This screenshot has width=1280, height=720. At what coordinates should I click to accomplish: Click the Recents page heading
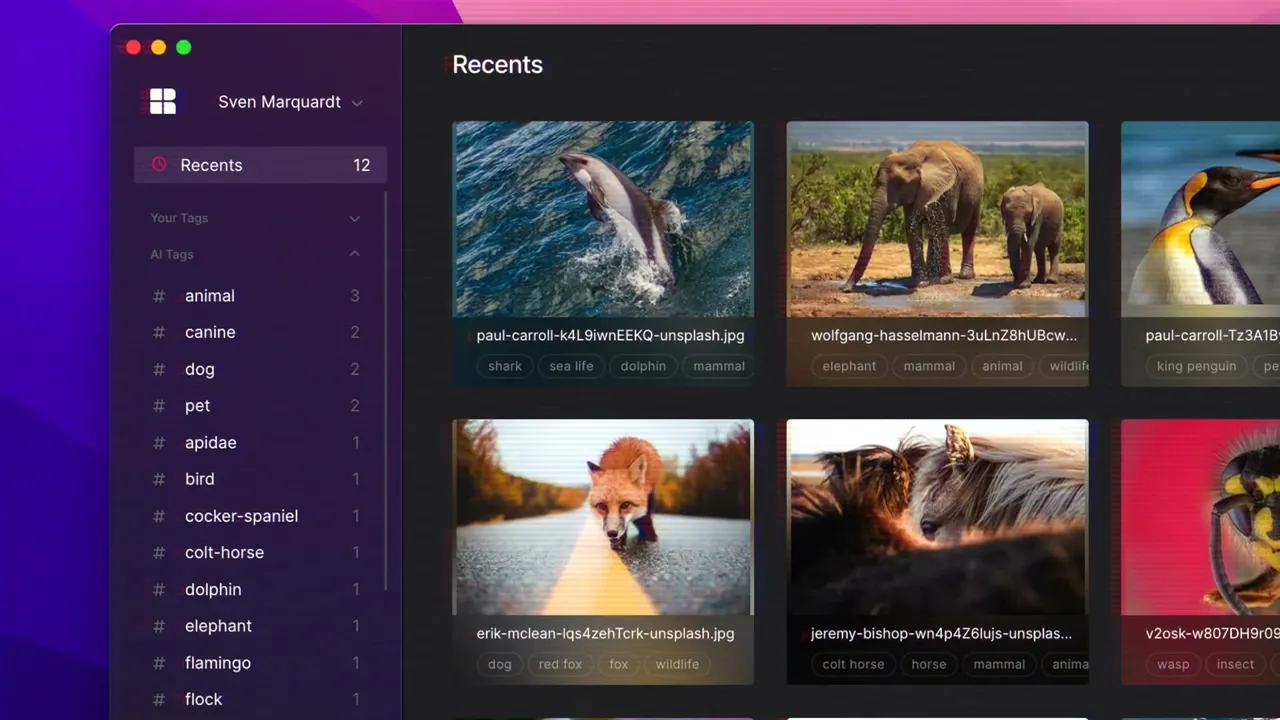(x=497, y=65)
